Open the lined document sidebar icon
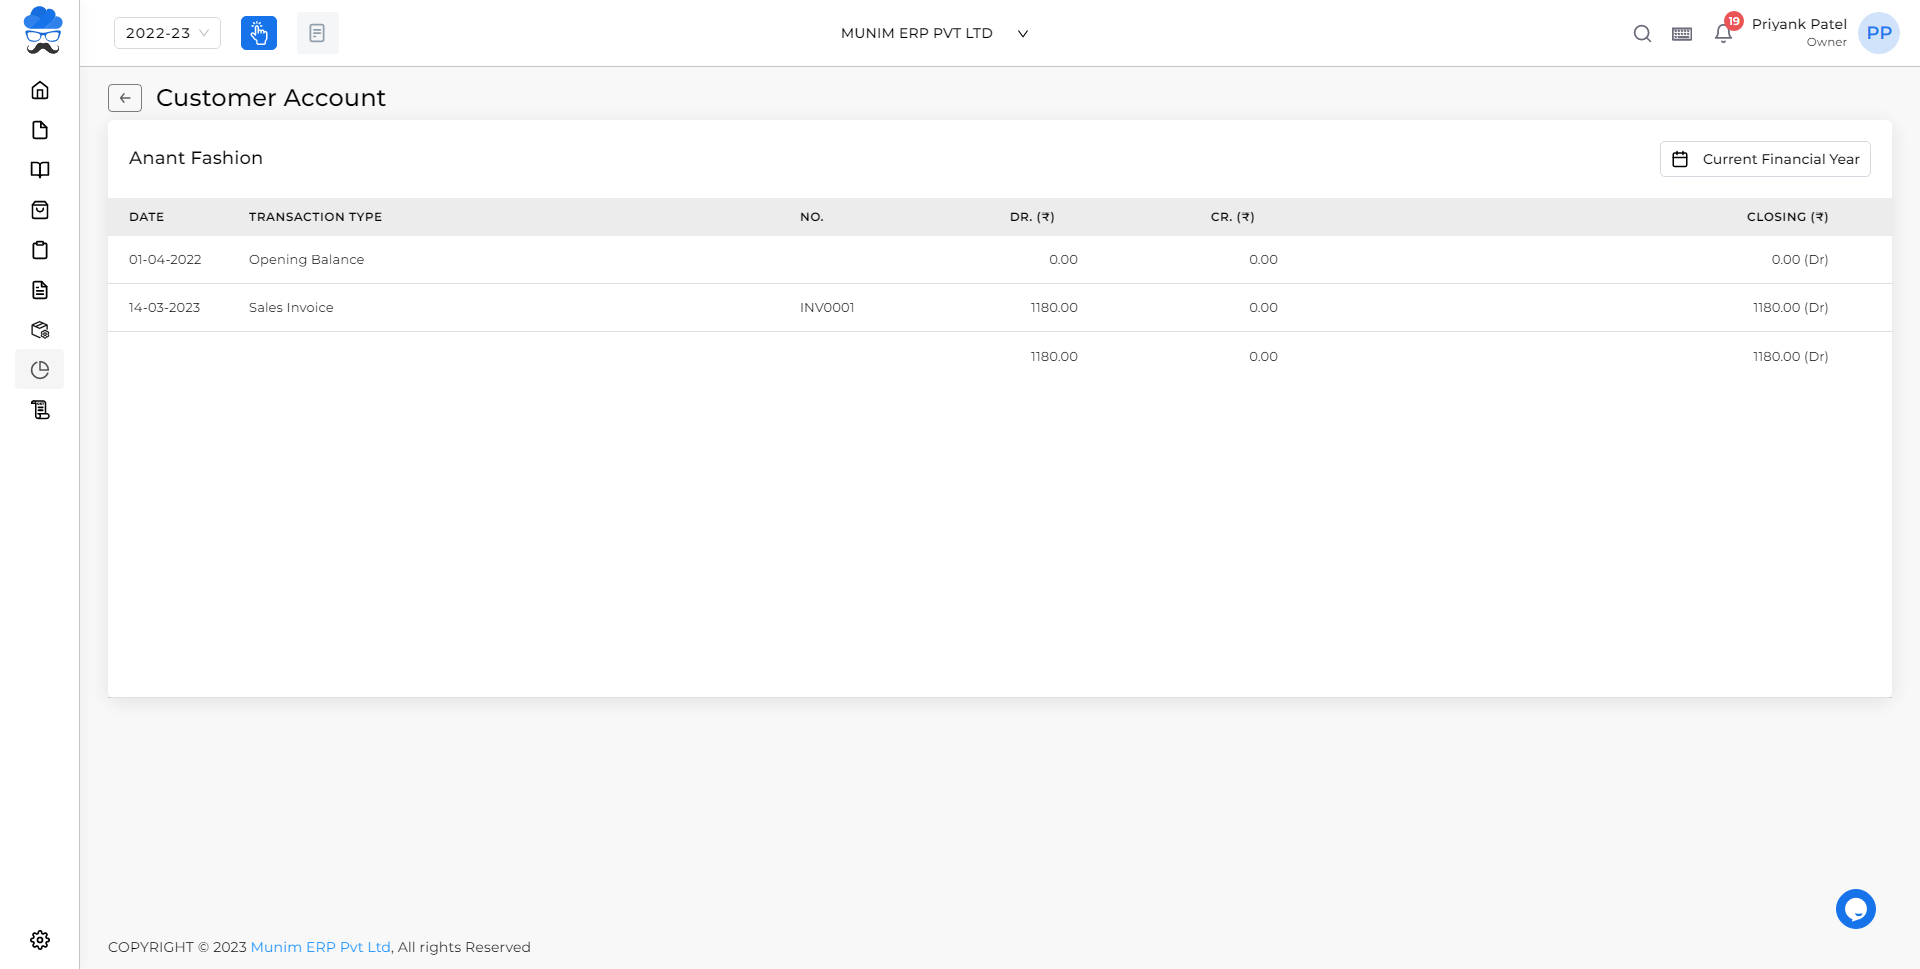 [40, 290]
